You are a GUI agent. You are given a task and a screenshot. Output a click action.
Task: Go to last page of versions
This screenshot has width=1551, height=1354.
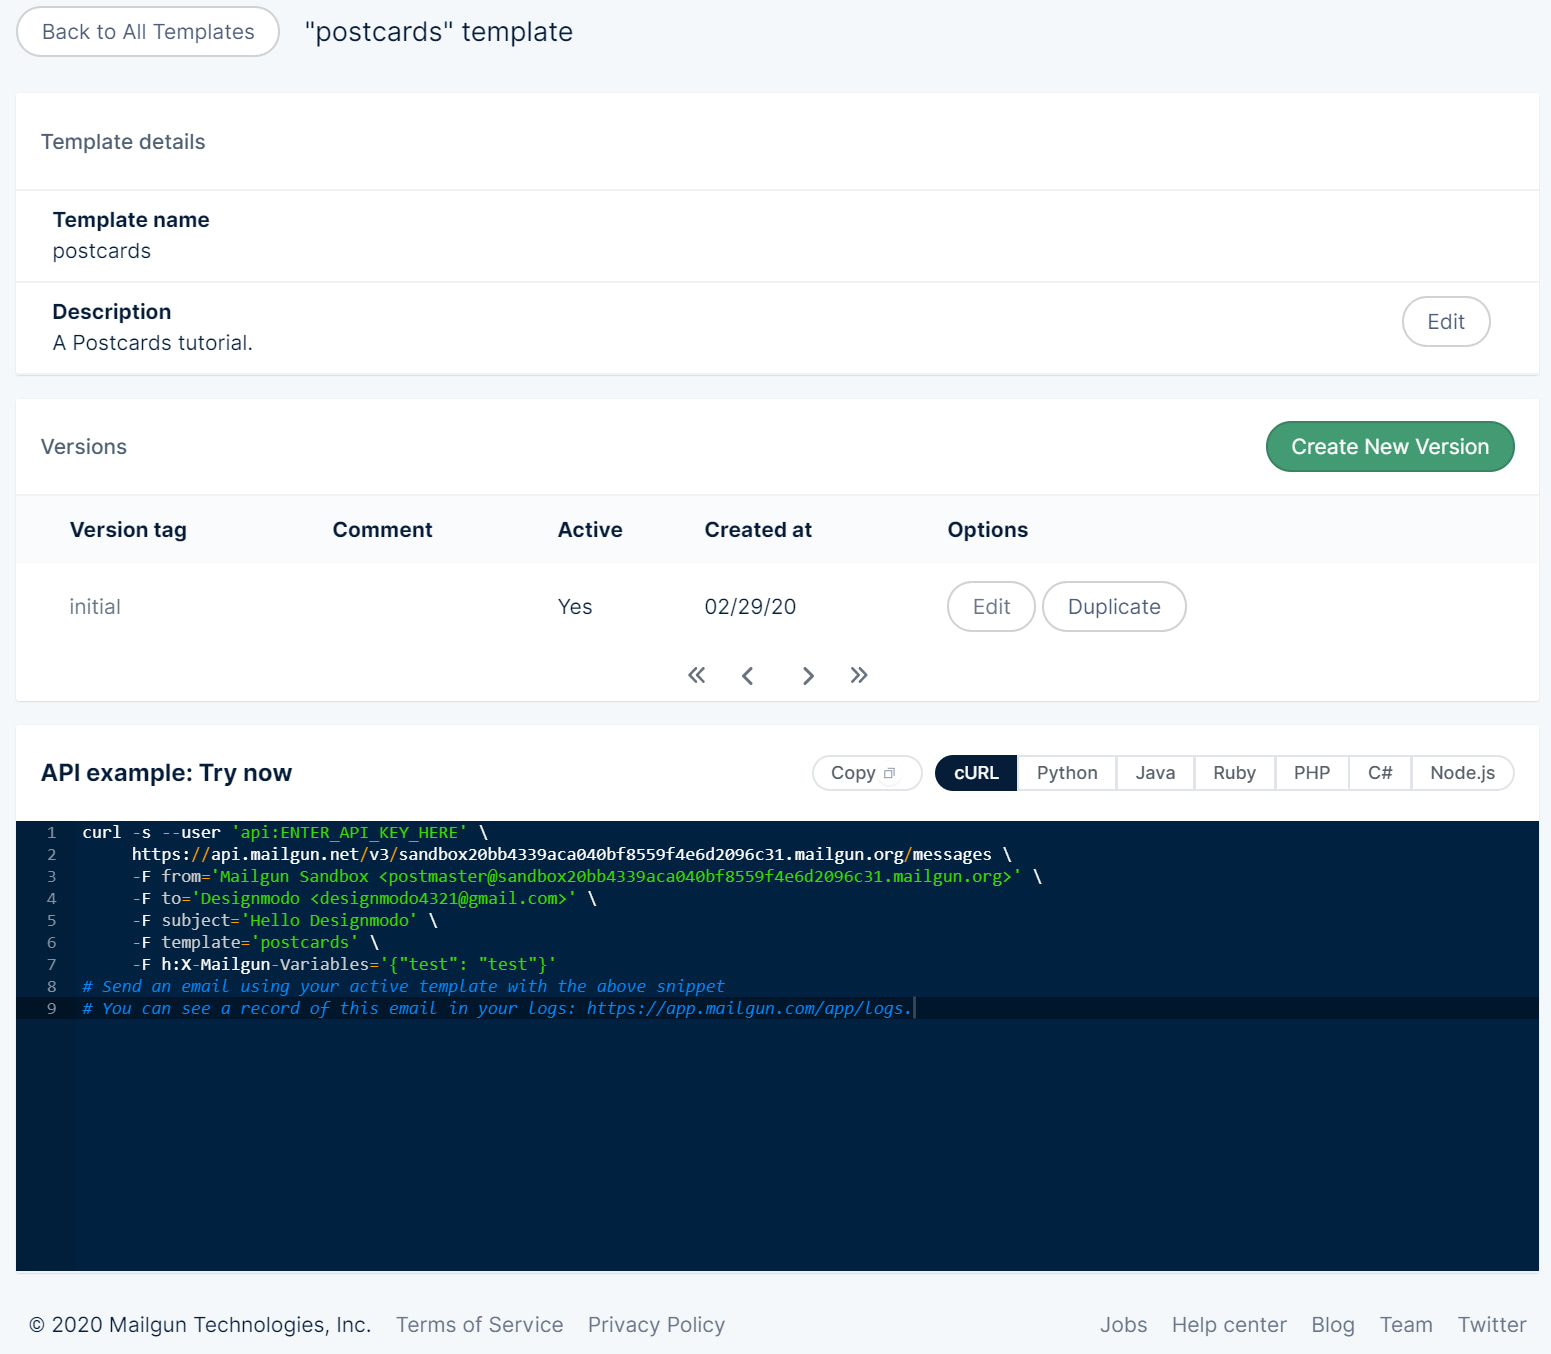pyautogui.click(x=859, y=675)
